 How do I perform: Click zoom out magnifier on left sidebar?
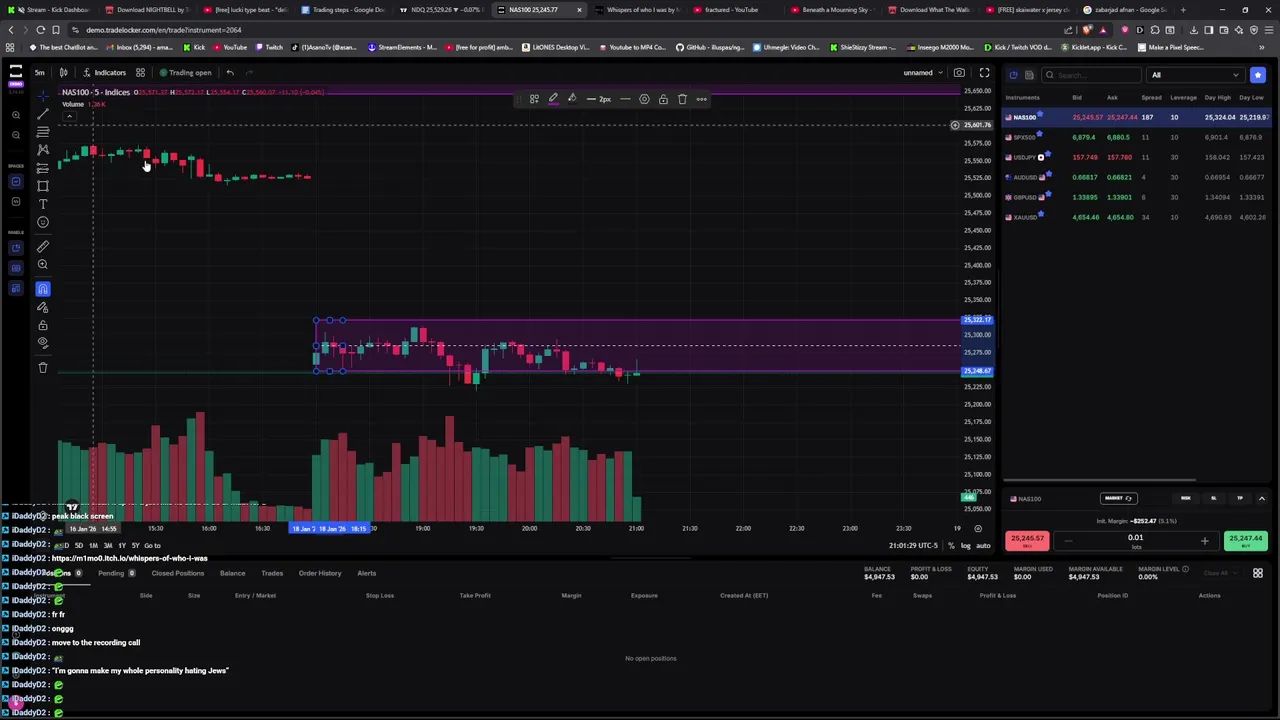click(16, 135)
